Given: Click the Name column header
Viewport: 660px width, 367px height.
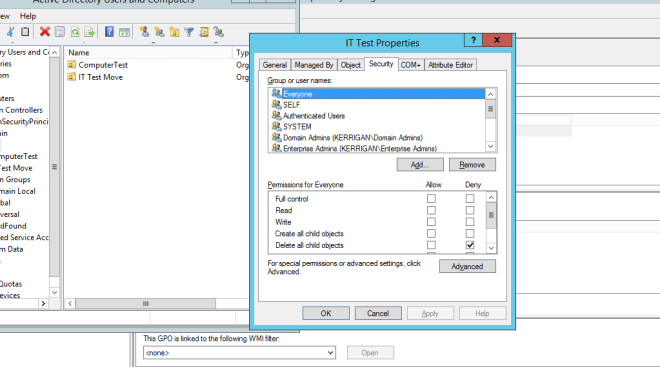Looking at the screenshot, I should coord(149,53).
